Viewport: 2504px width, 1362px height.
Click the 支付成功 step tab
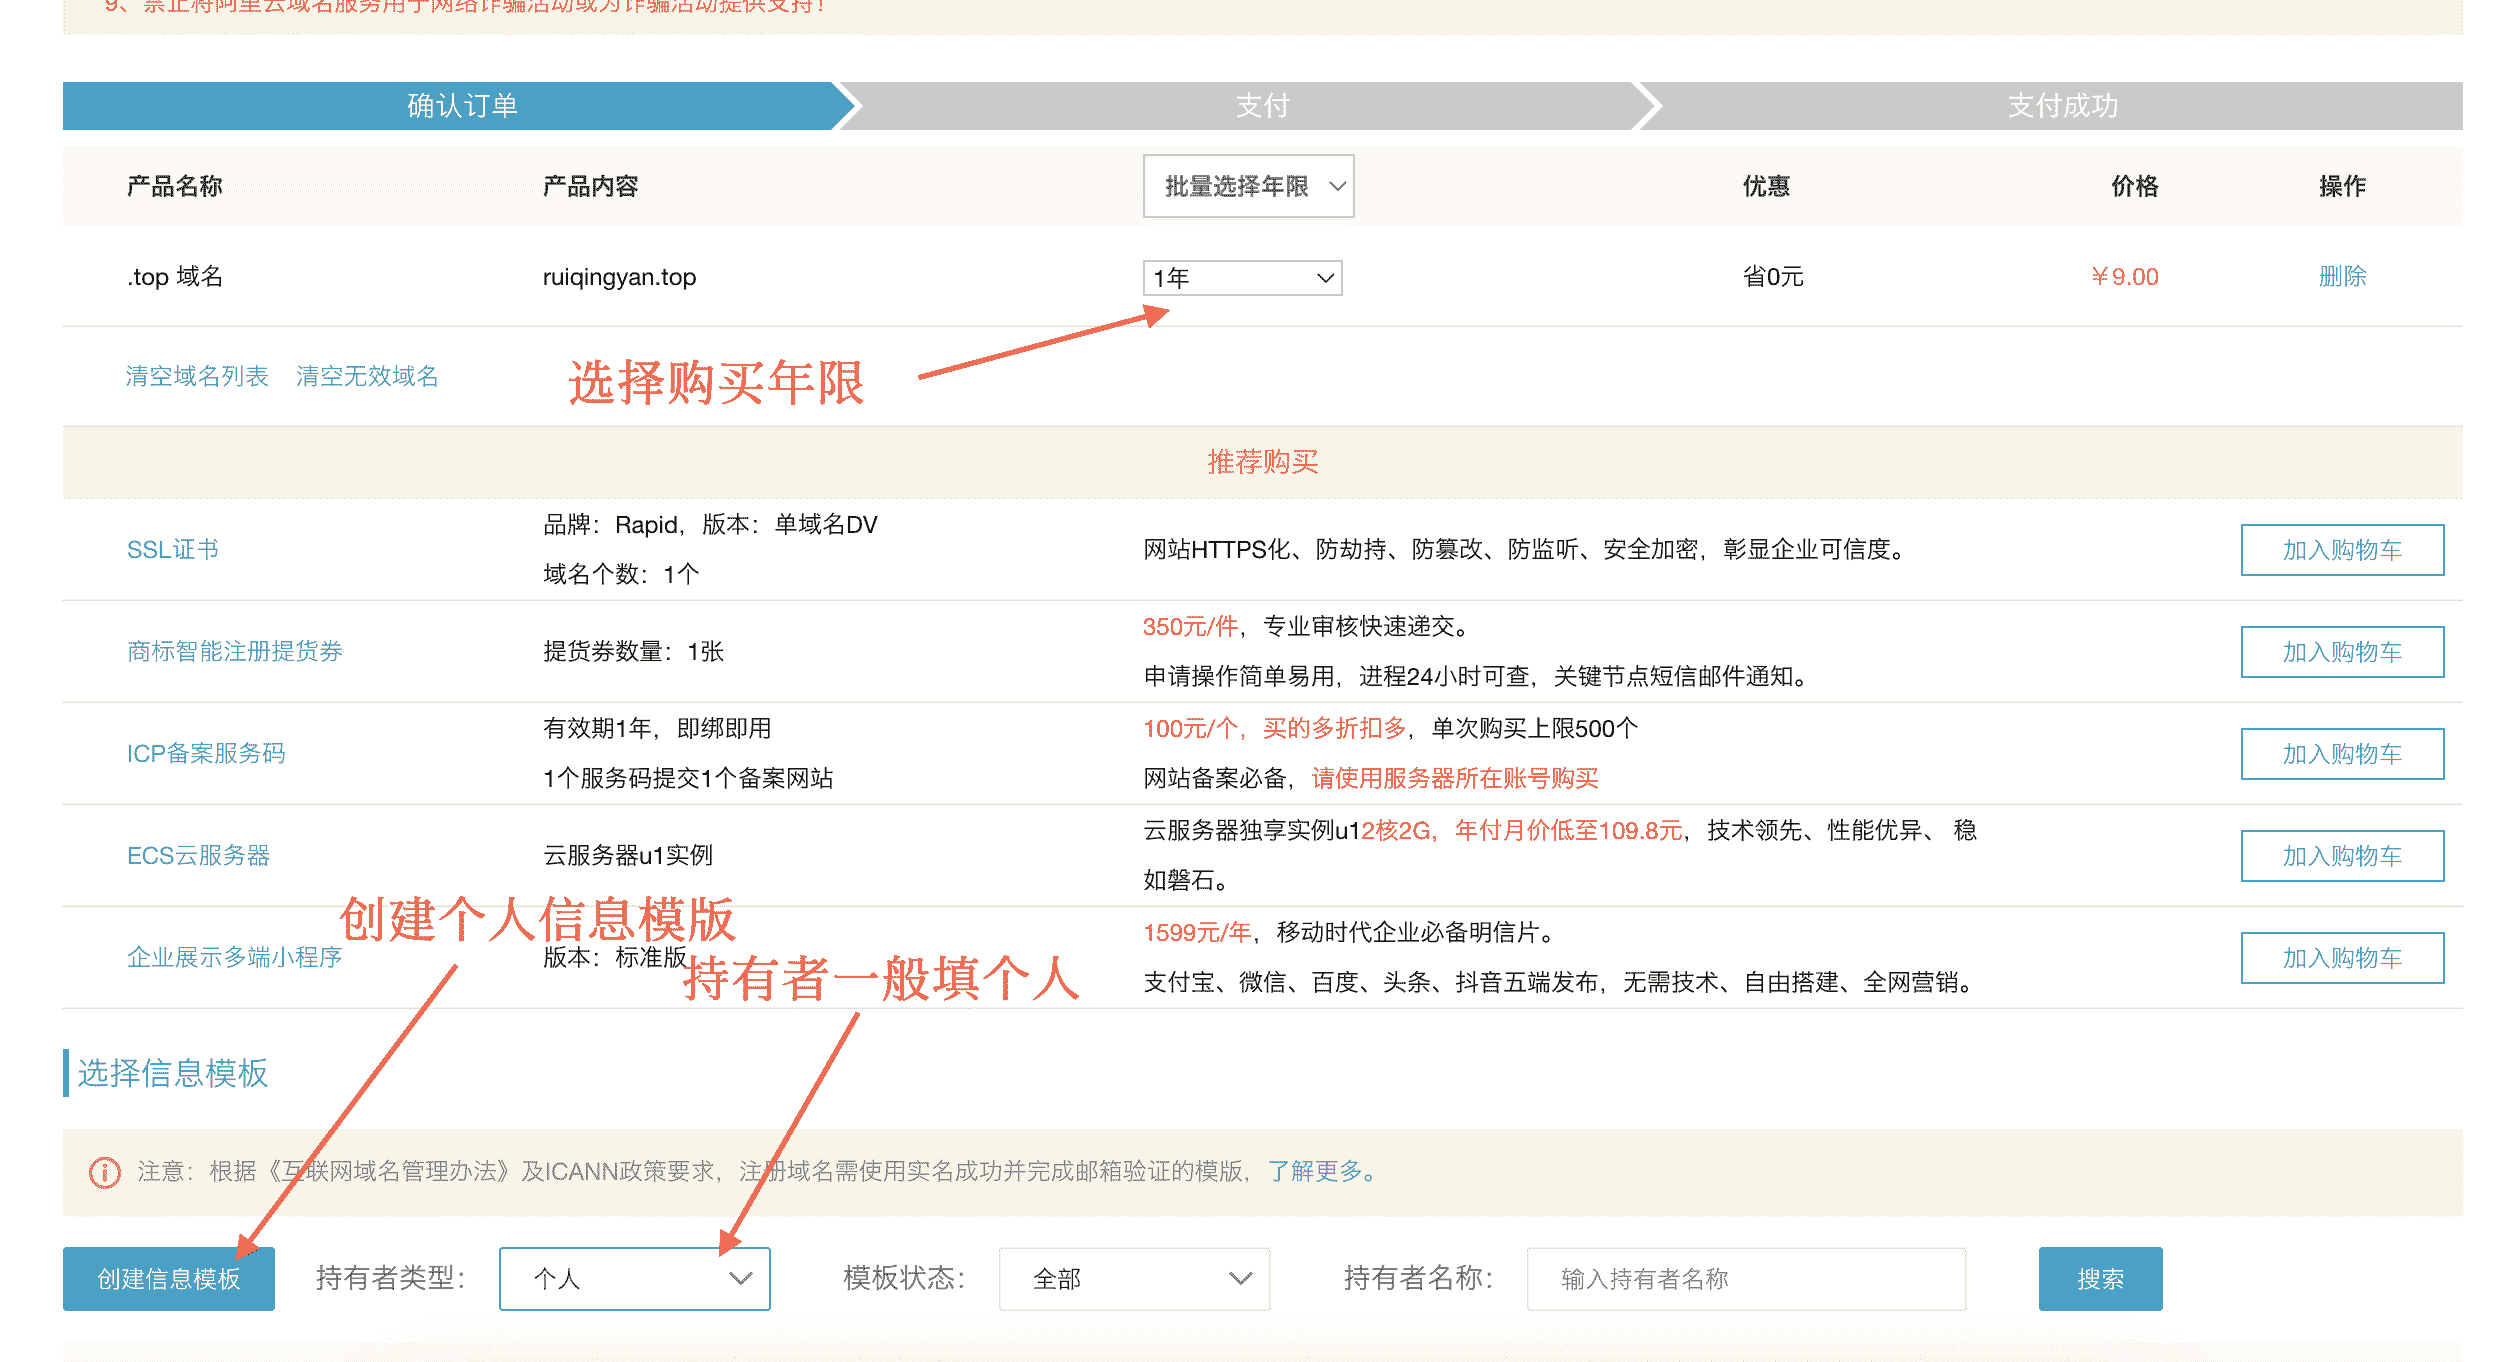pos(2062,106)
